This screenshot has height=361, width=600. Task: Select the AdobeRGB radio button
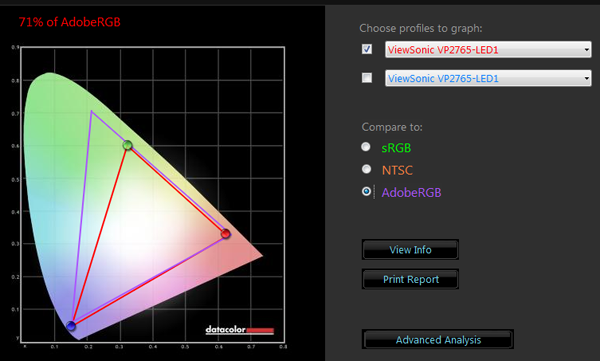pos(366,191)
